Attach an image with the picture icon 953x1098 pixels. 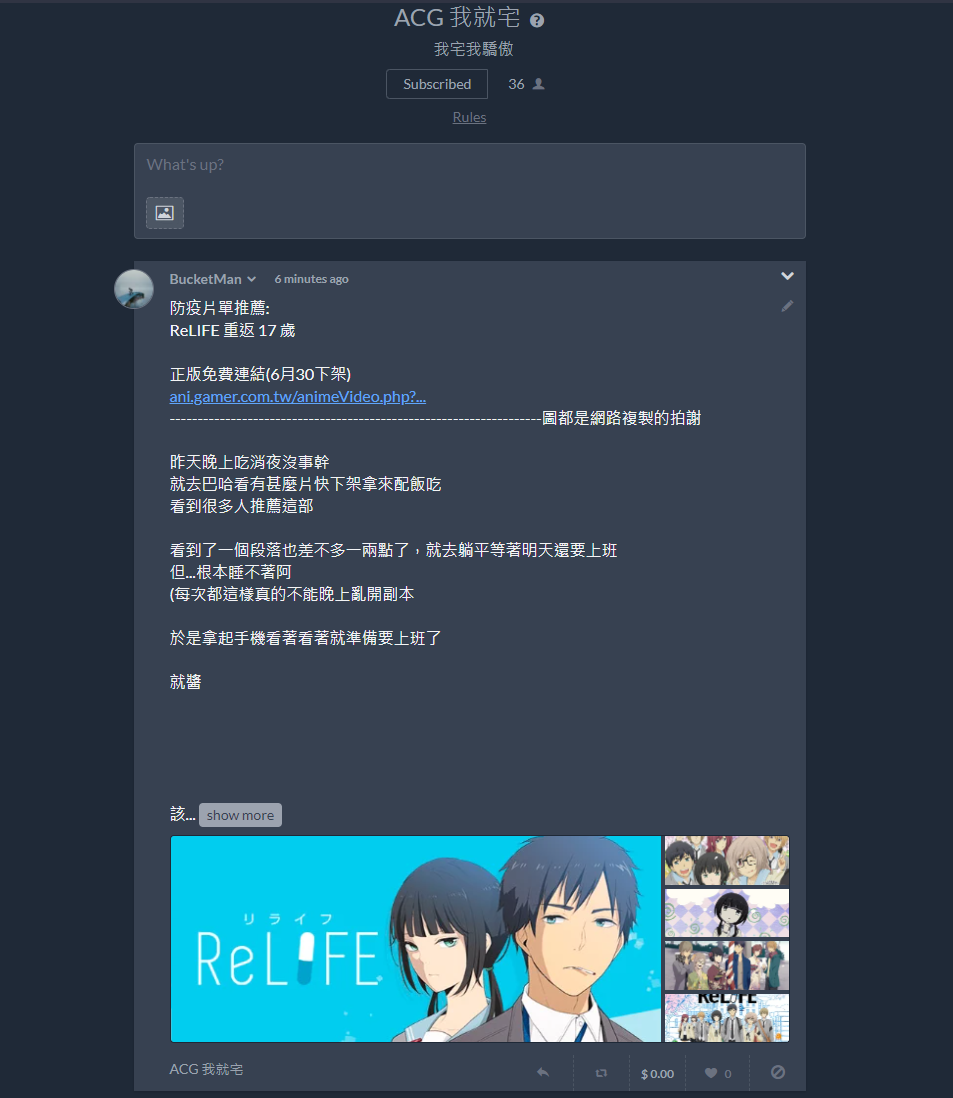(165, 213)
